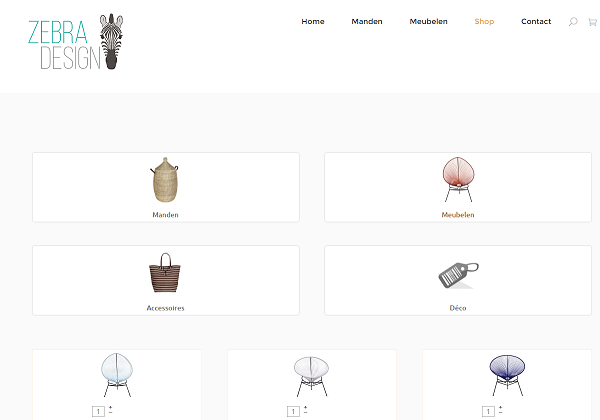
Task: Click the red chair image for Meubelen
Action: tap(458, 179)
